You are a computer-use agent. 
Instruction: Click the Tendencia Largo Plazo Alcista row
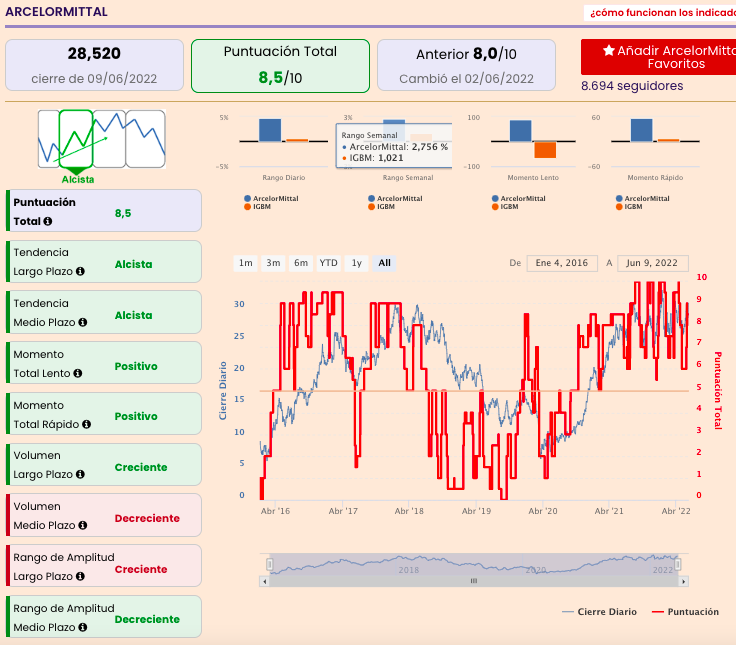(104, 262)
